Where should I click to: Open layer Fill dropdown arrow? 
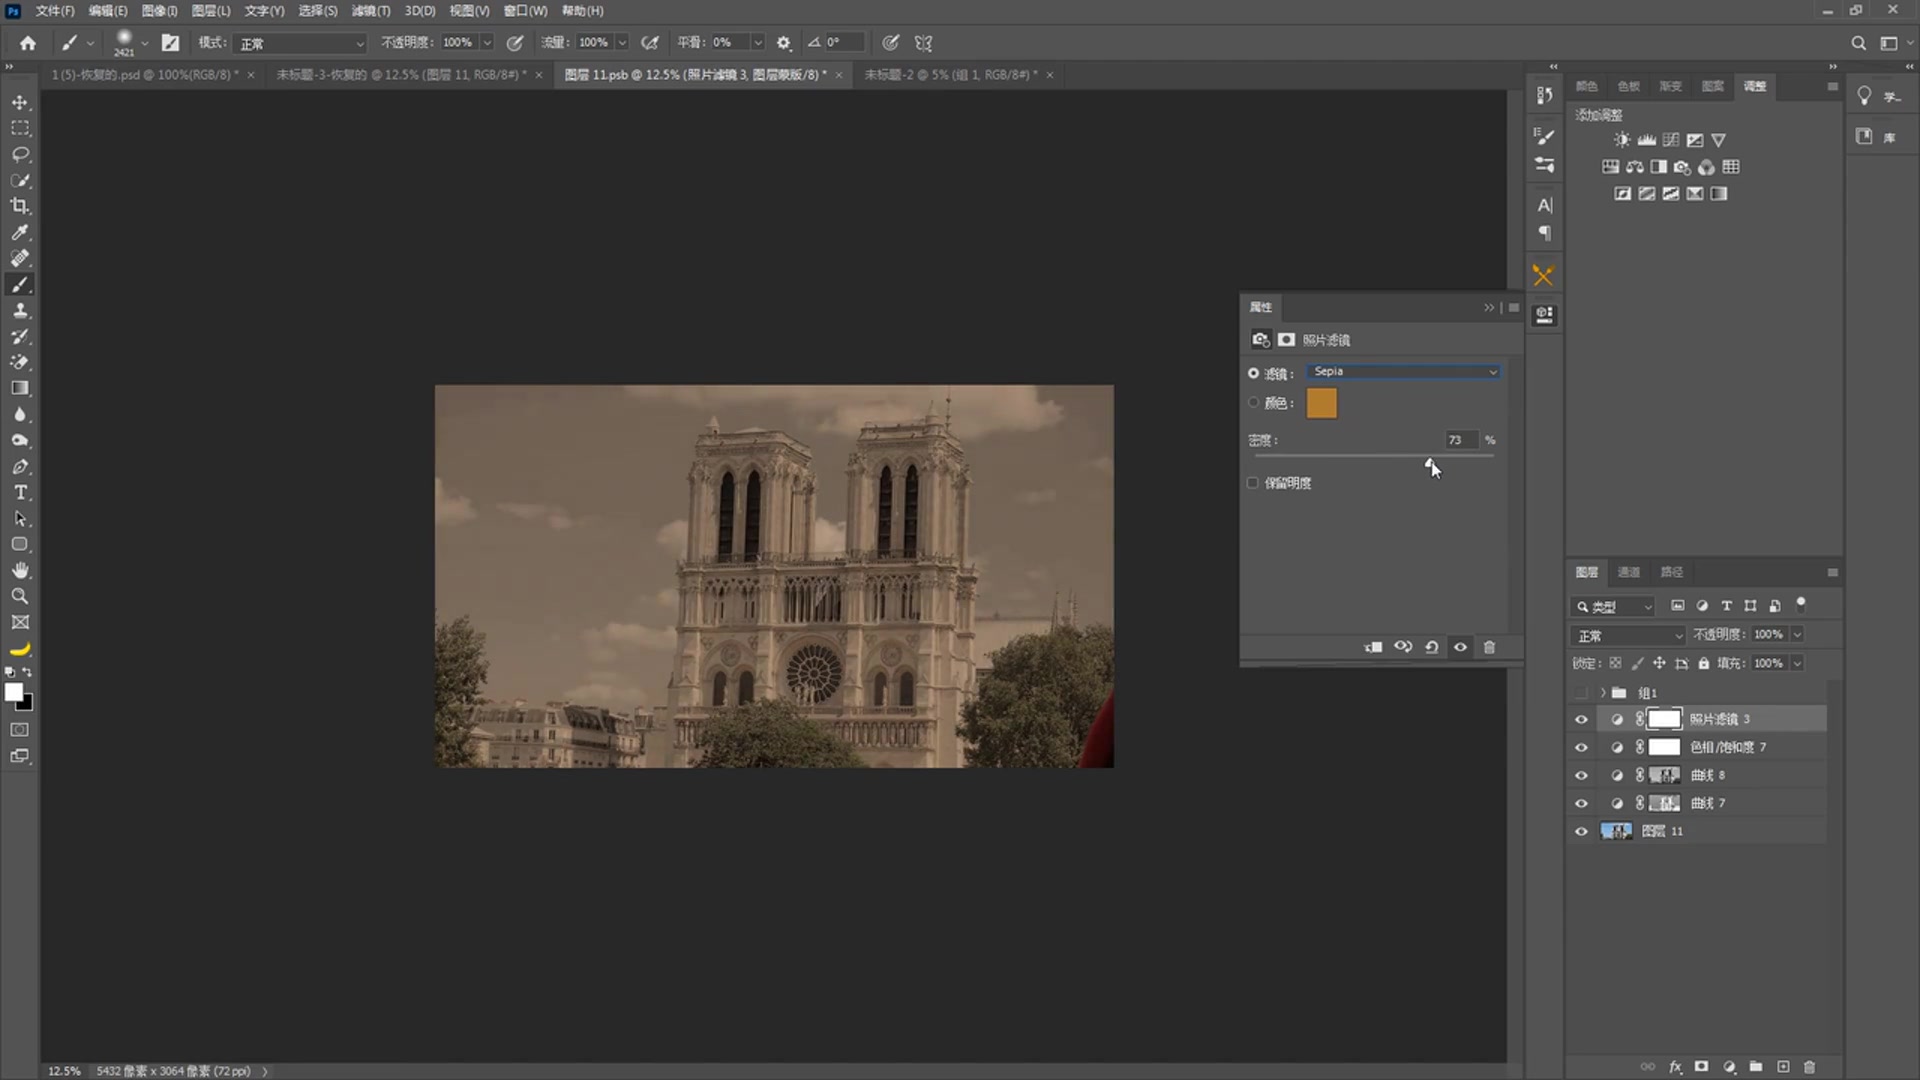1797,663
